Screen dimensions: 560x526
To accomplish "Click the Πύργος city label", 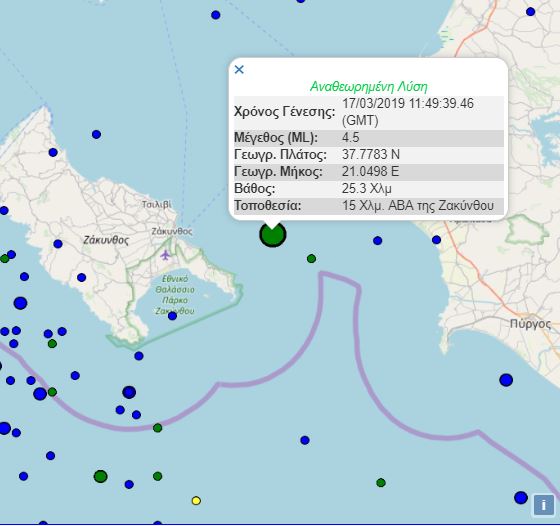I will [x=530, y=324].
